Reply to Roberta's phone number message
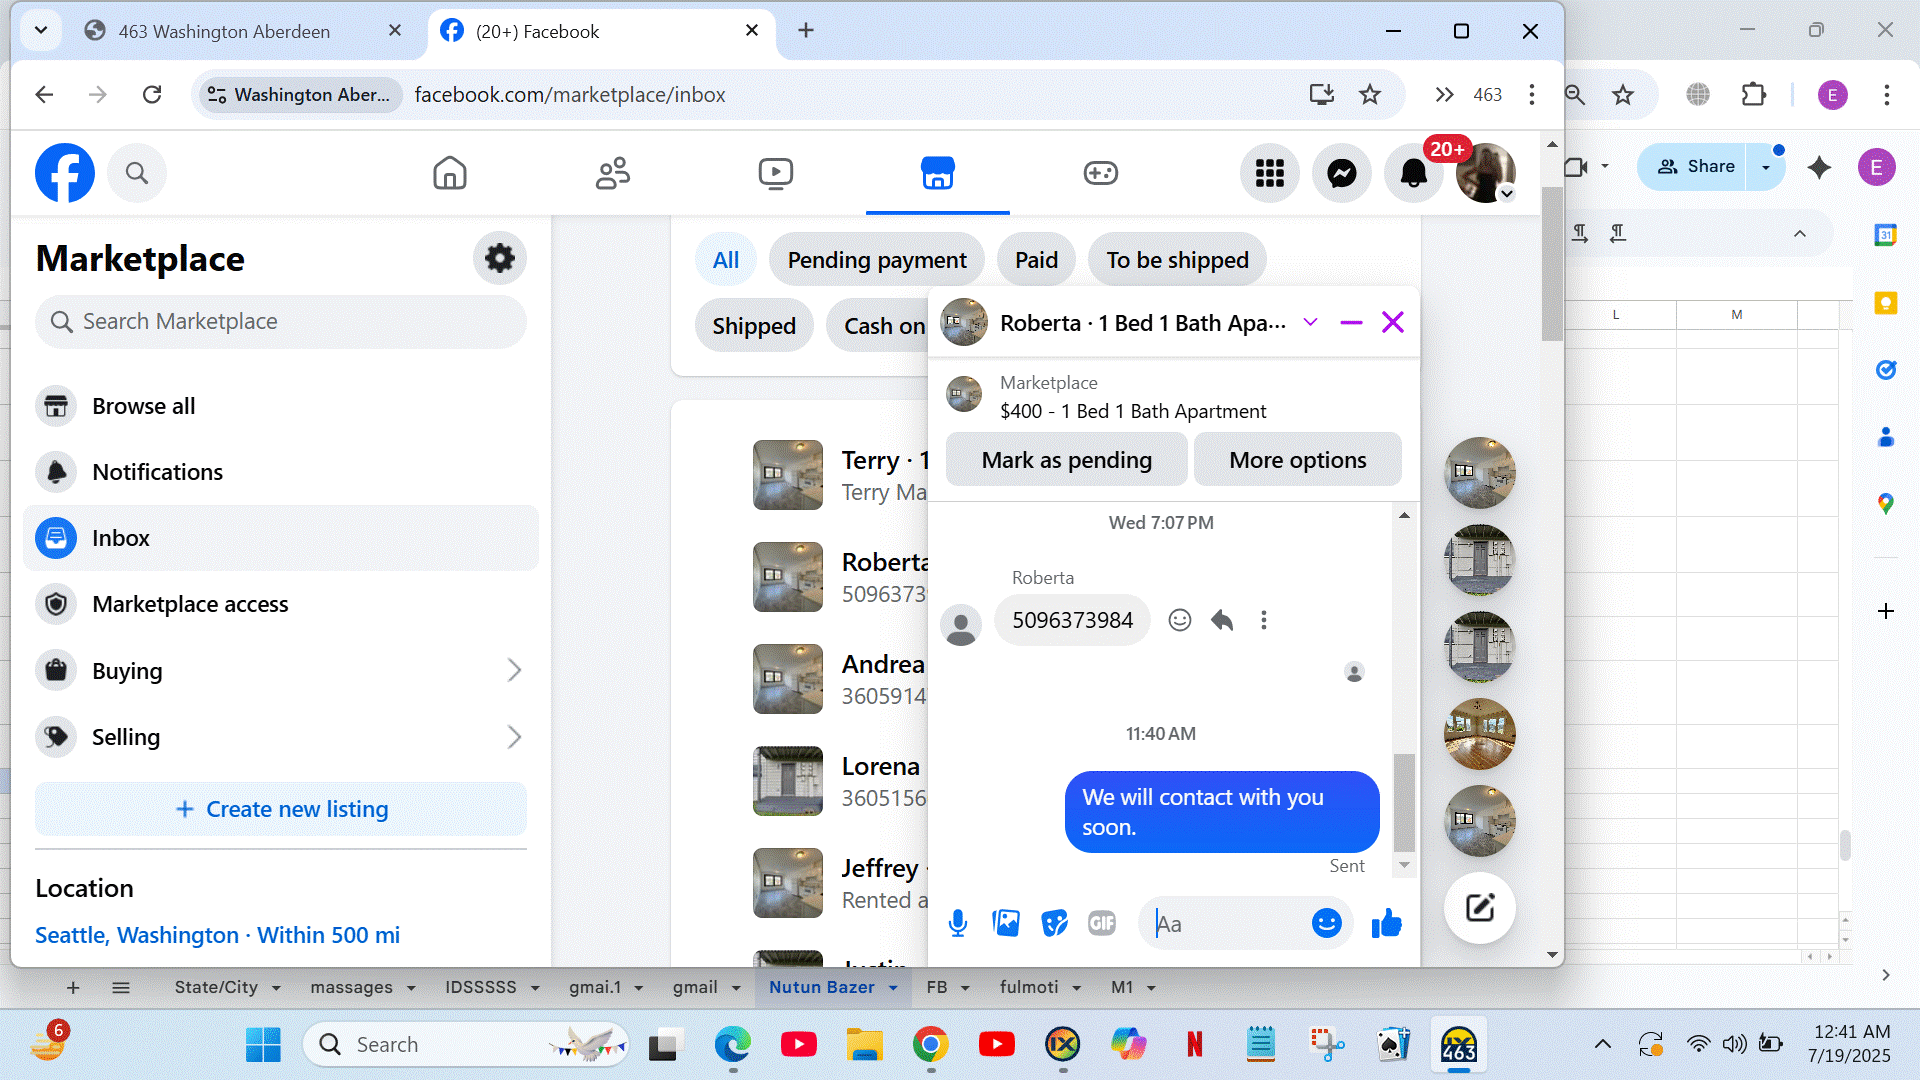 click(x=1222, y=620)
